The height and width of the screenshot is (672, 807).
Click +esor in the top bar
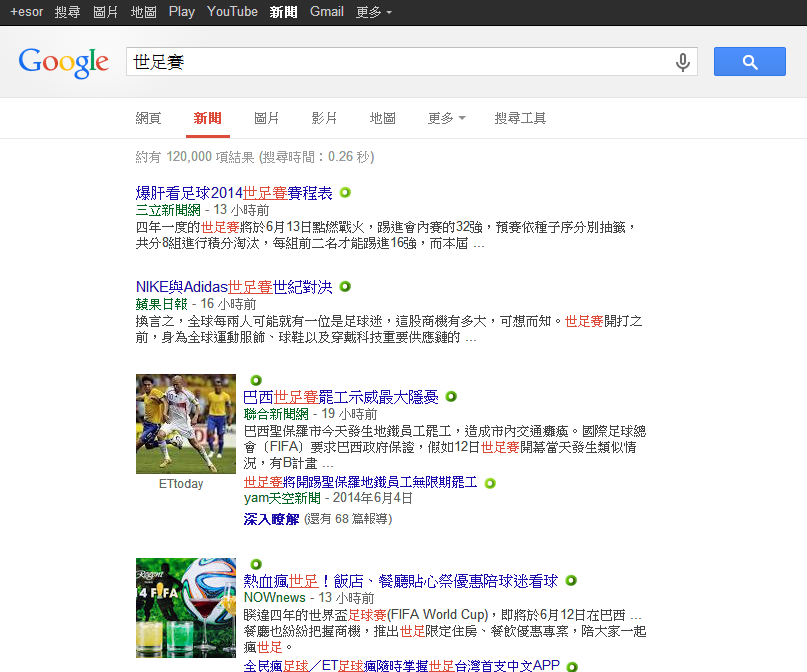click(27, 12)
